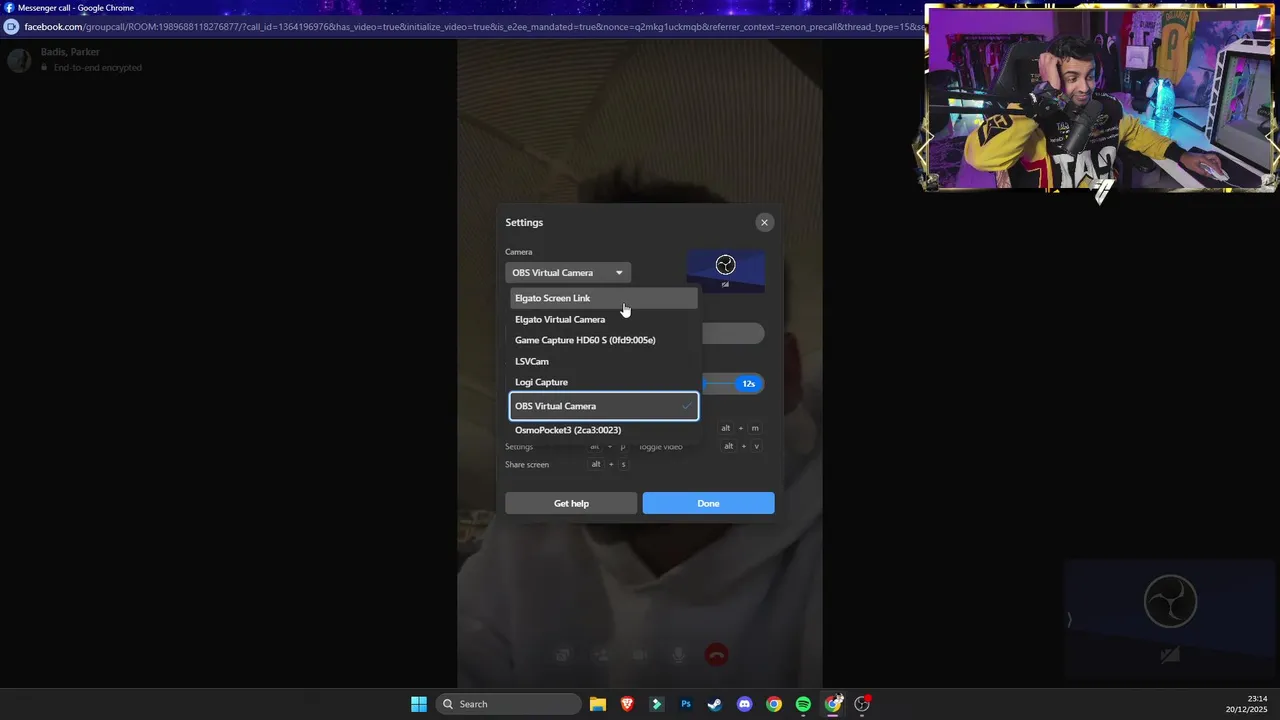Click the taskbar Search box
The width and height of the screenshot is (1280, 720).
point(509,704)
